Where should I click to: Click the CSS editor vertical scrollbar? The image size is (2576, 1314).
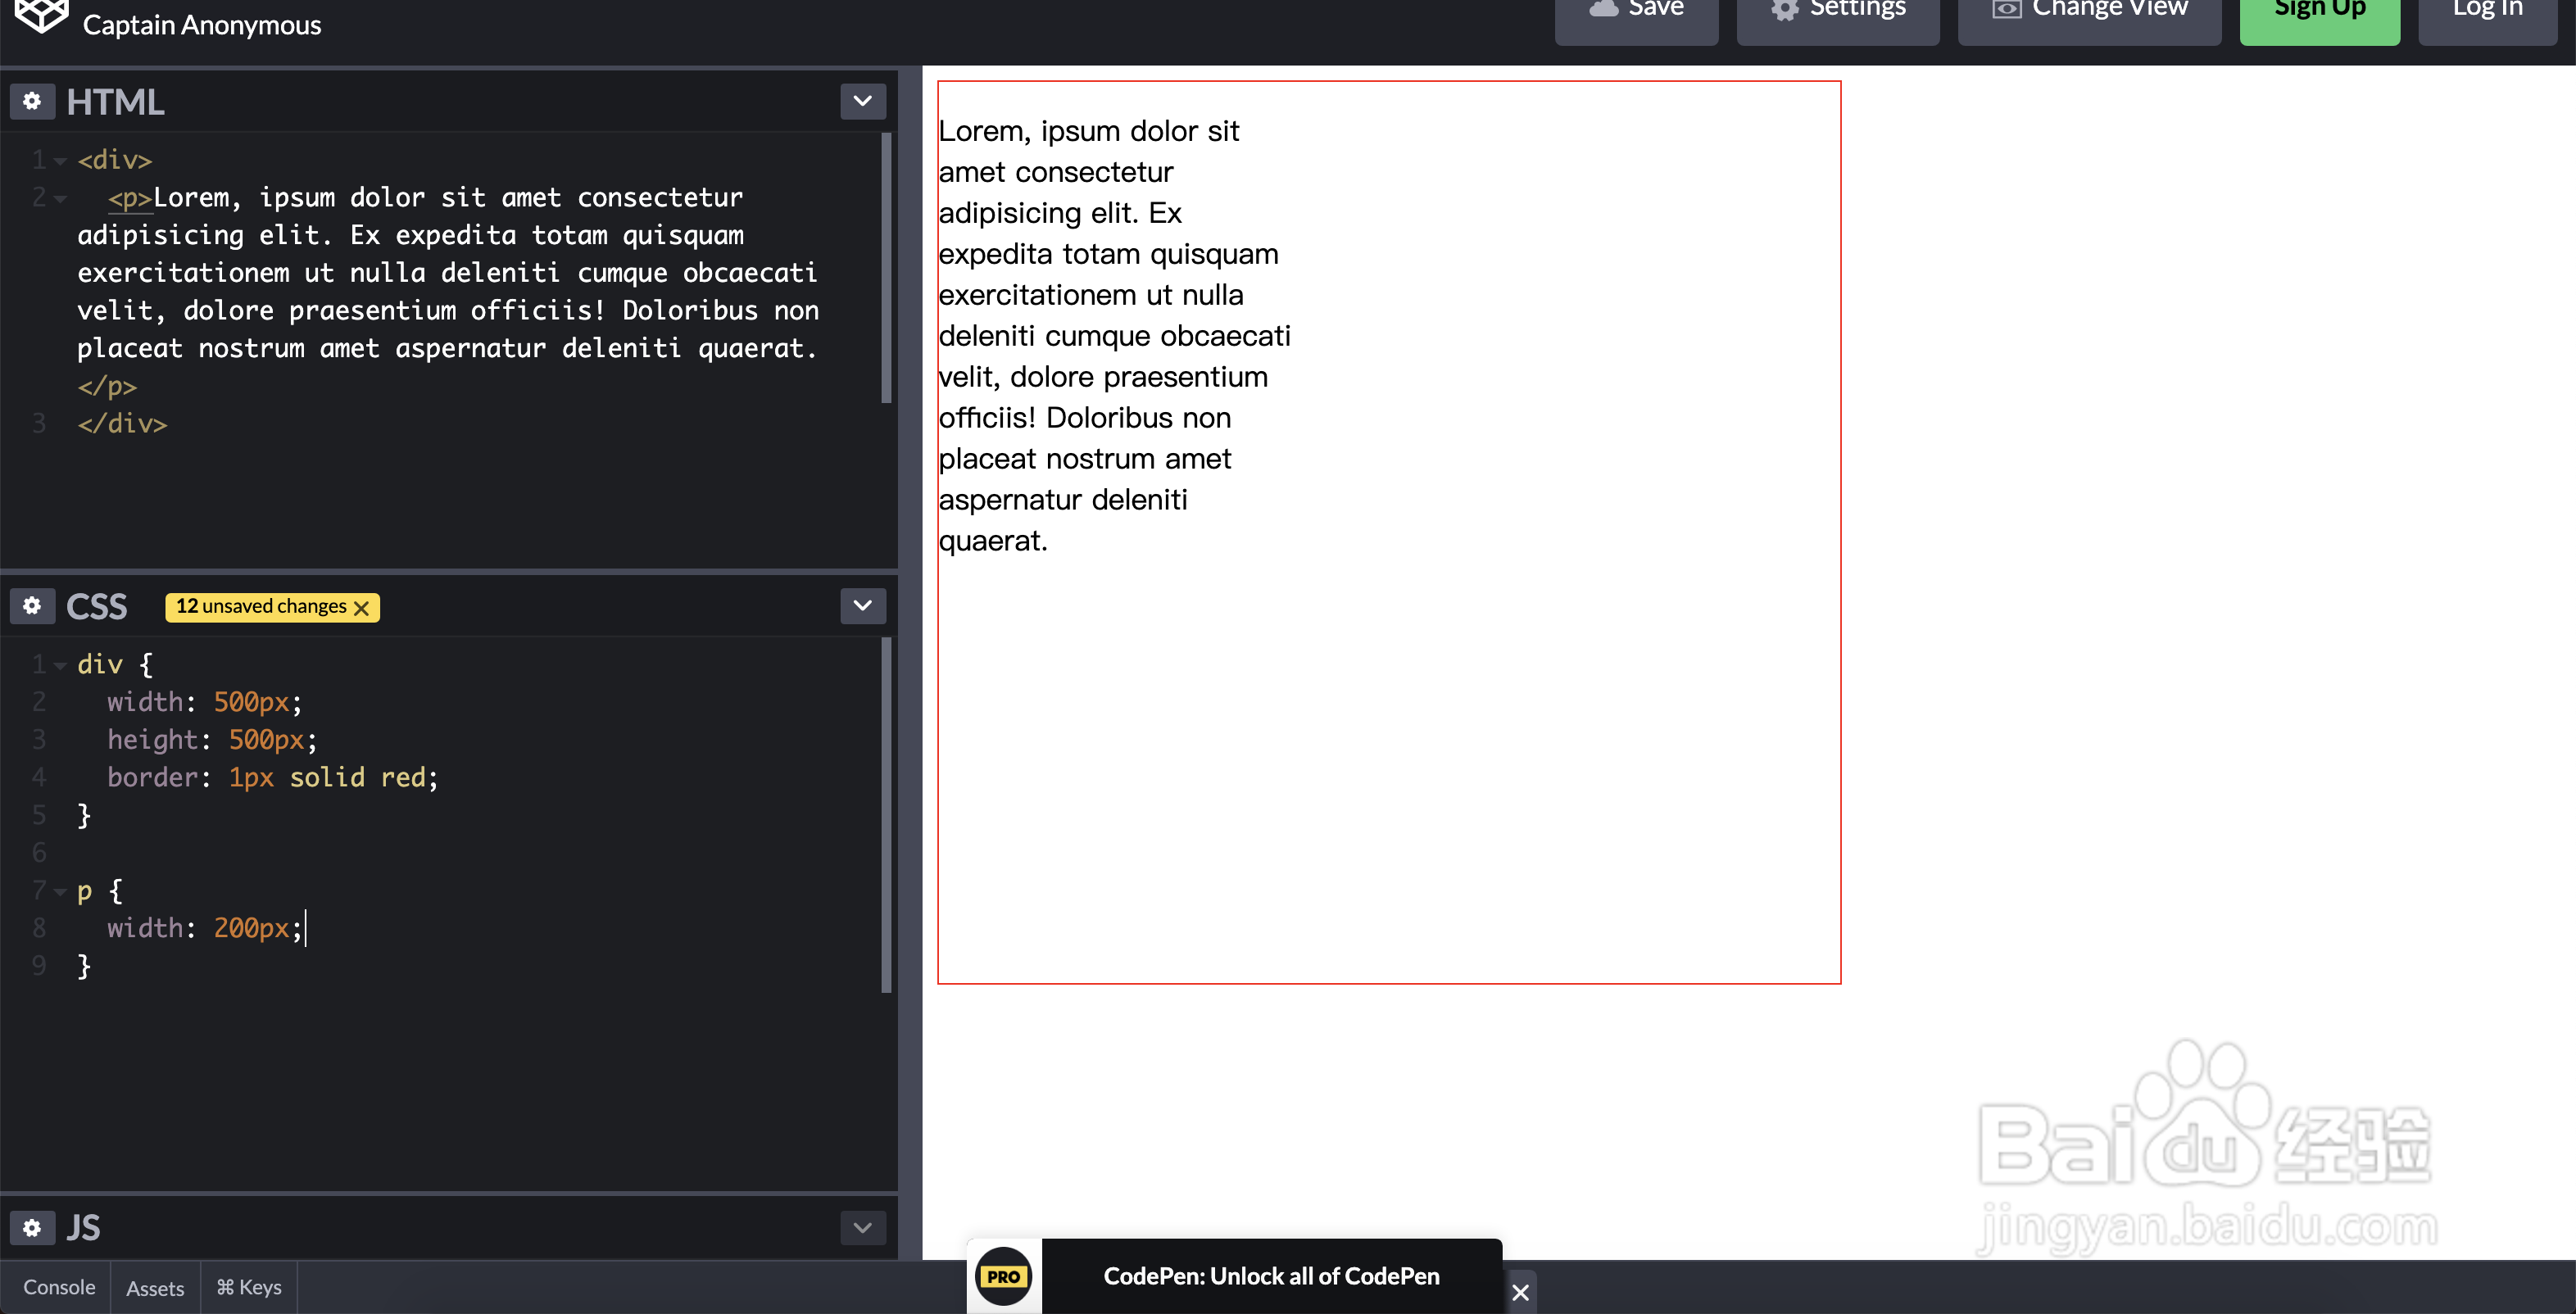[886, 815]
